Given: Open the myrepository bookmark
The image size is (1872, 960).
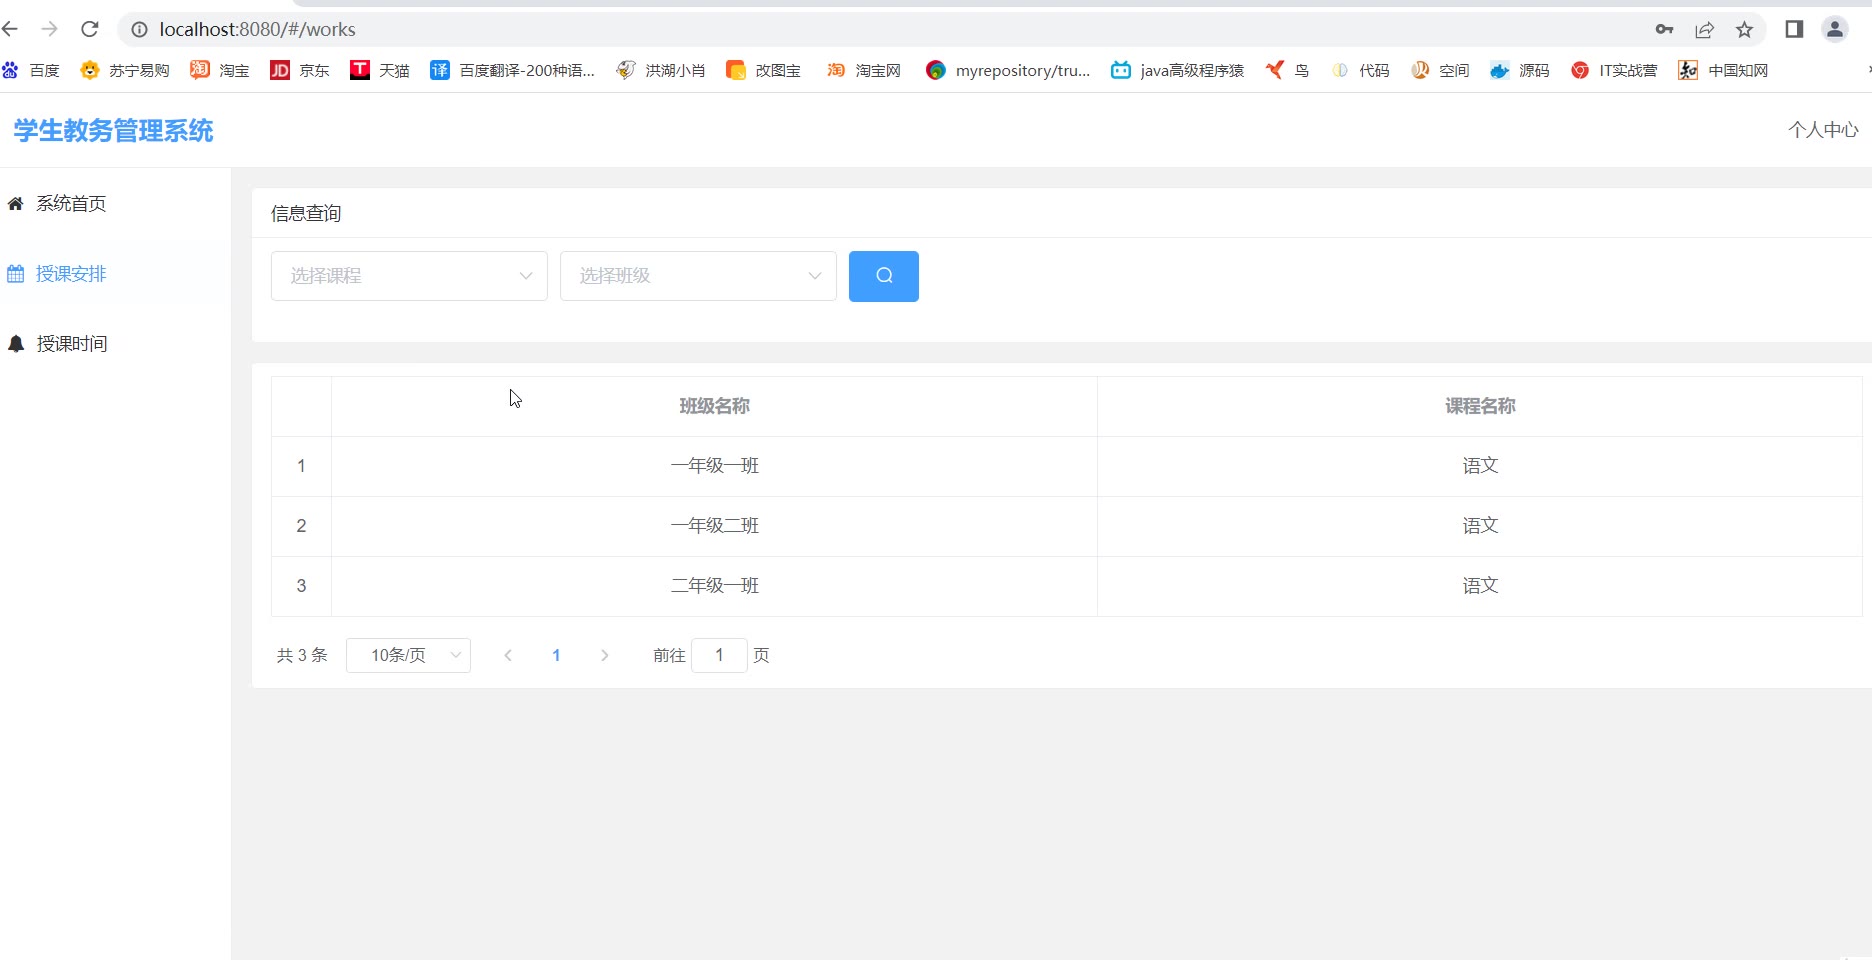Looking at the screenshot, I should (1008, 70).
